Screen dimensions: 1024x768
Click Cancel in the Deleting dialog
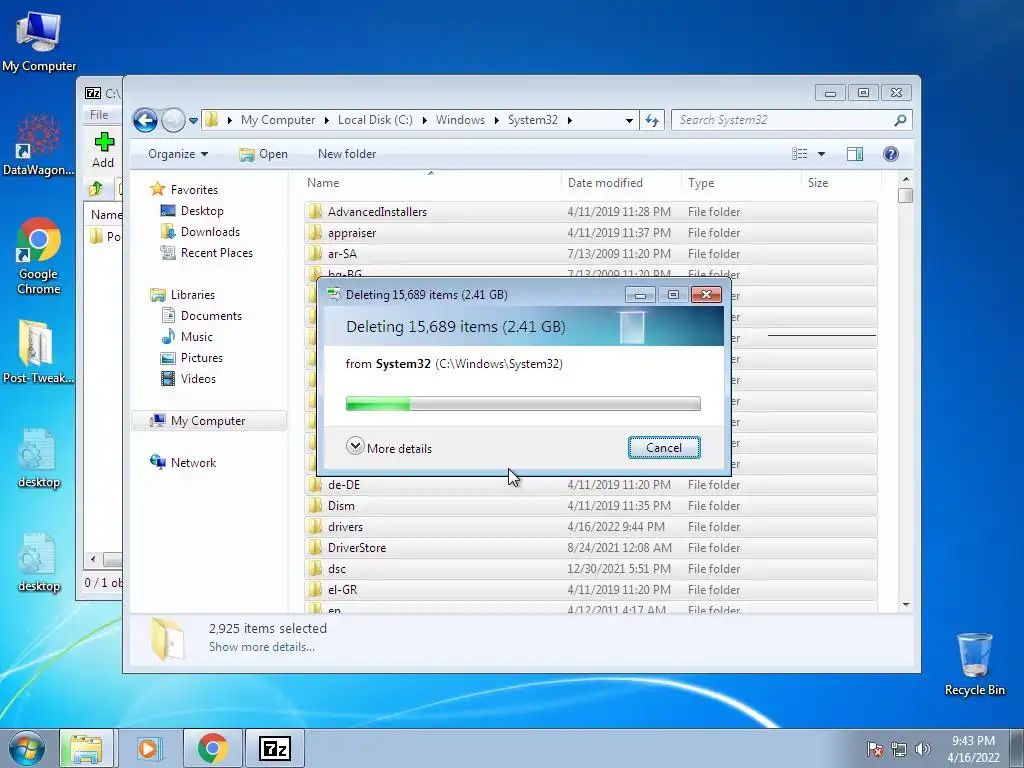[x=664, y=448]
